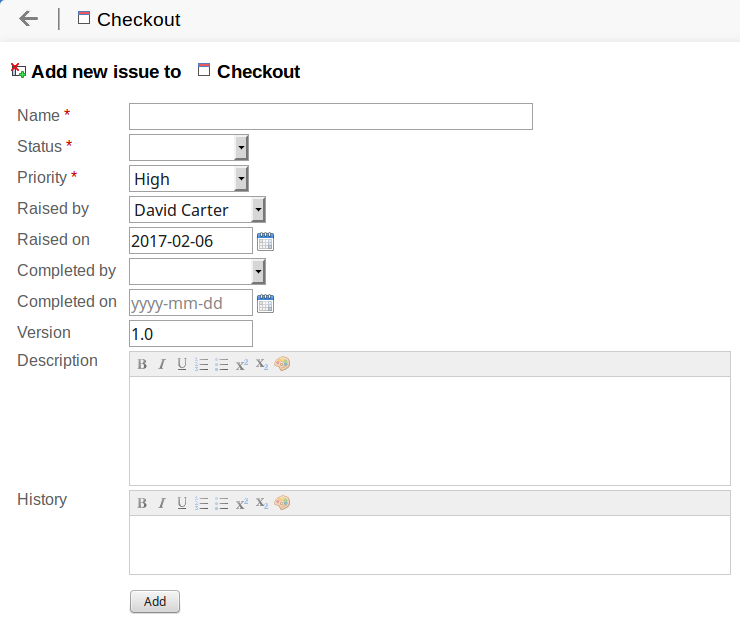The height and width of the screenshot is (622, 740).
Task: Focus the Name text field
Action: [x=330, y=117]
